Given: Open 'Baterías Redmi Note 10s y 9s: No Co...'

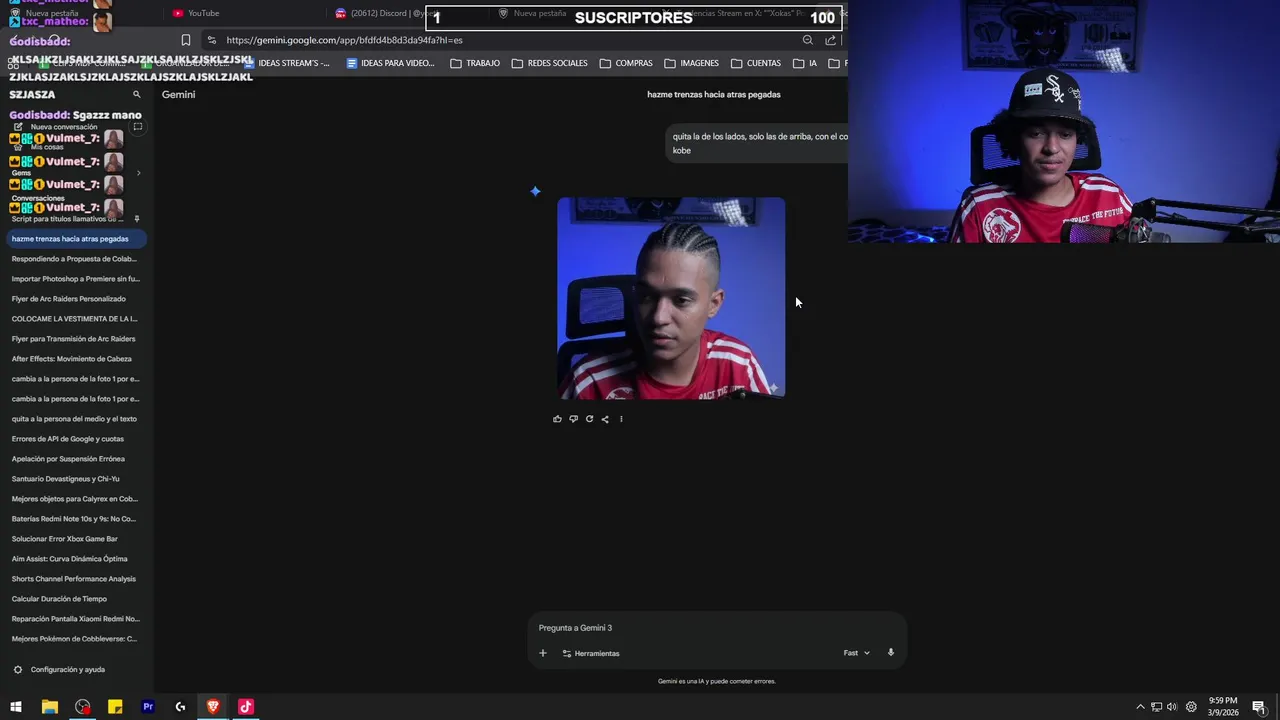Looking at the screenshot, I should tap(74, 519).
